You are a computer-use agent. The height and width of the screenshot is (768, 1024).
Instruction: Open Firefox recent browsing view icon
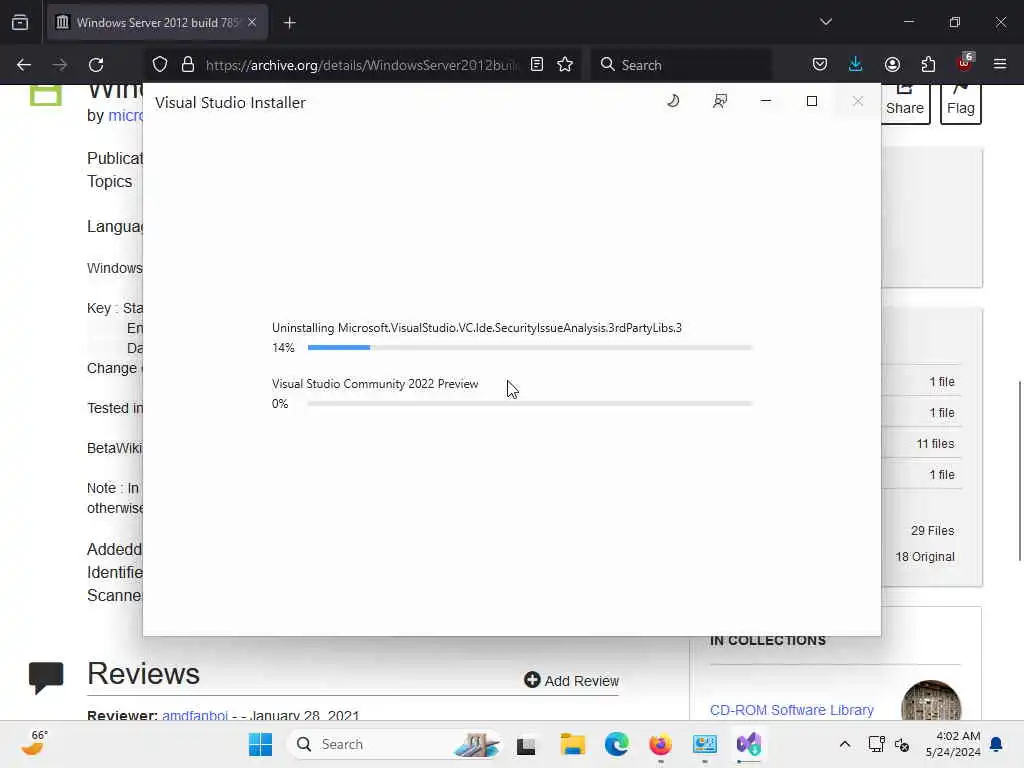click(20, 23)
